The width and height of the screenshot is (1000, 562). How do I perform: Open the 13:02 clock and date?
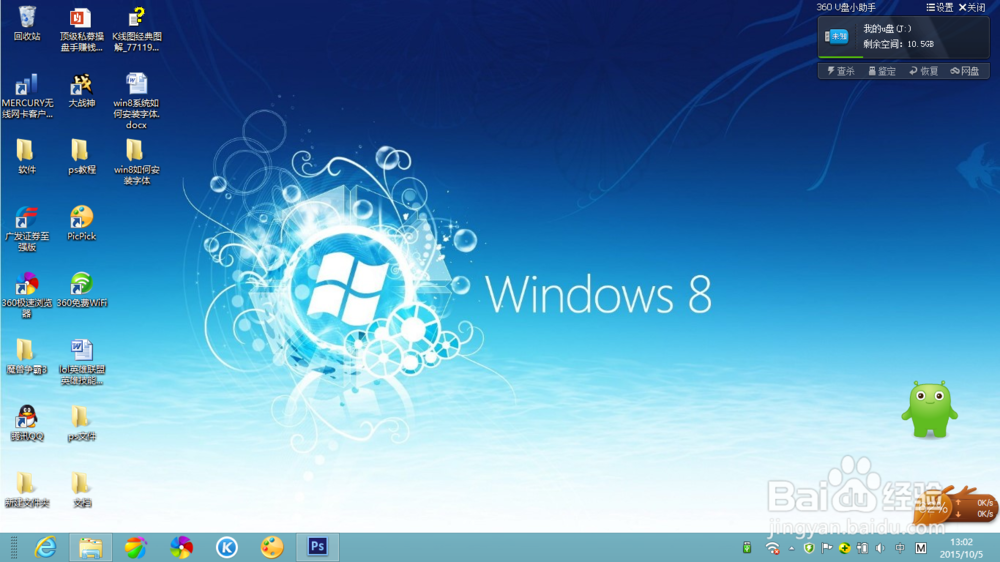coord(961,548)
